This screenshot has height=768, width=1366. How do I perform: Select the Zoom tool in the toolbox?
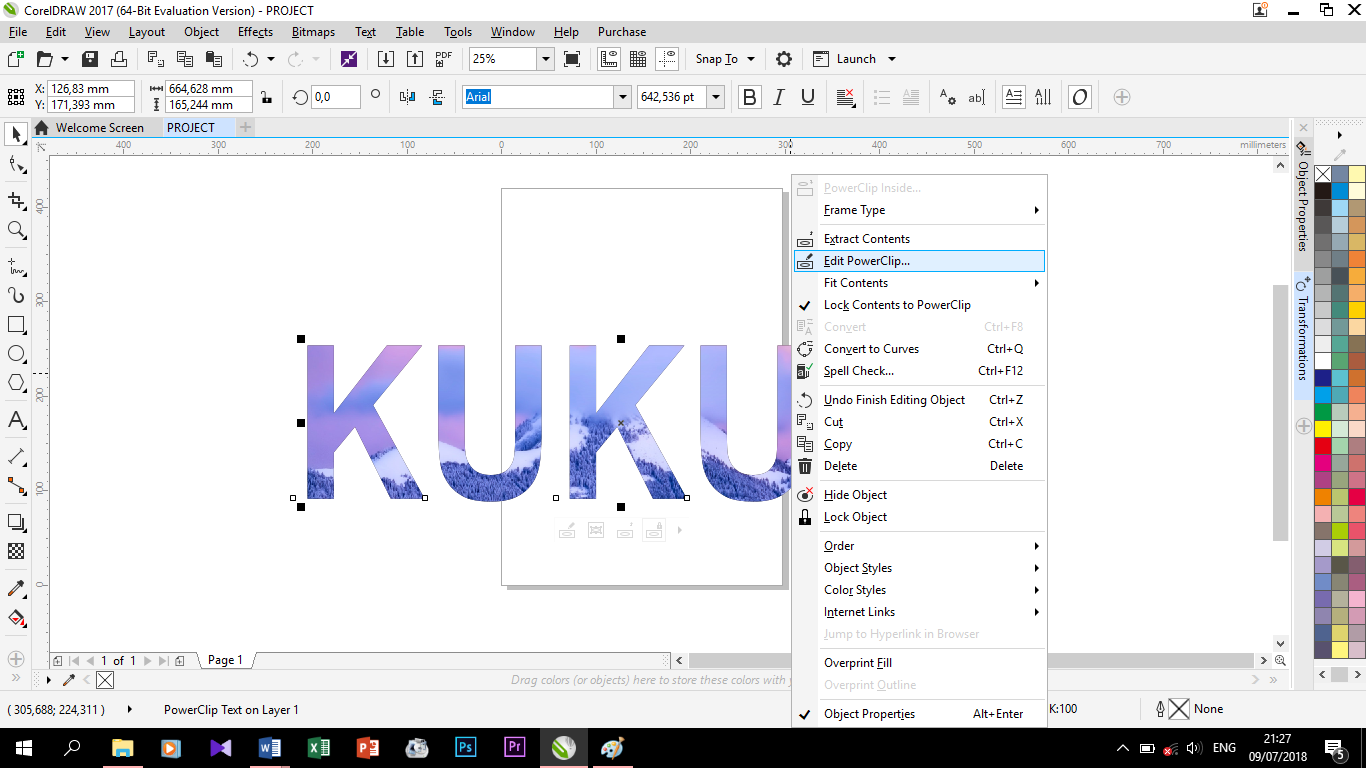click(x=15, y=231)
